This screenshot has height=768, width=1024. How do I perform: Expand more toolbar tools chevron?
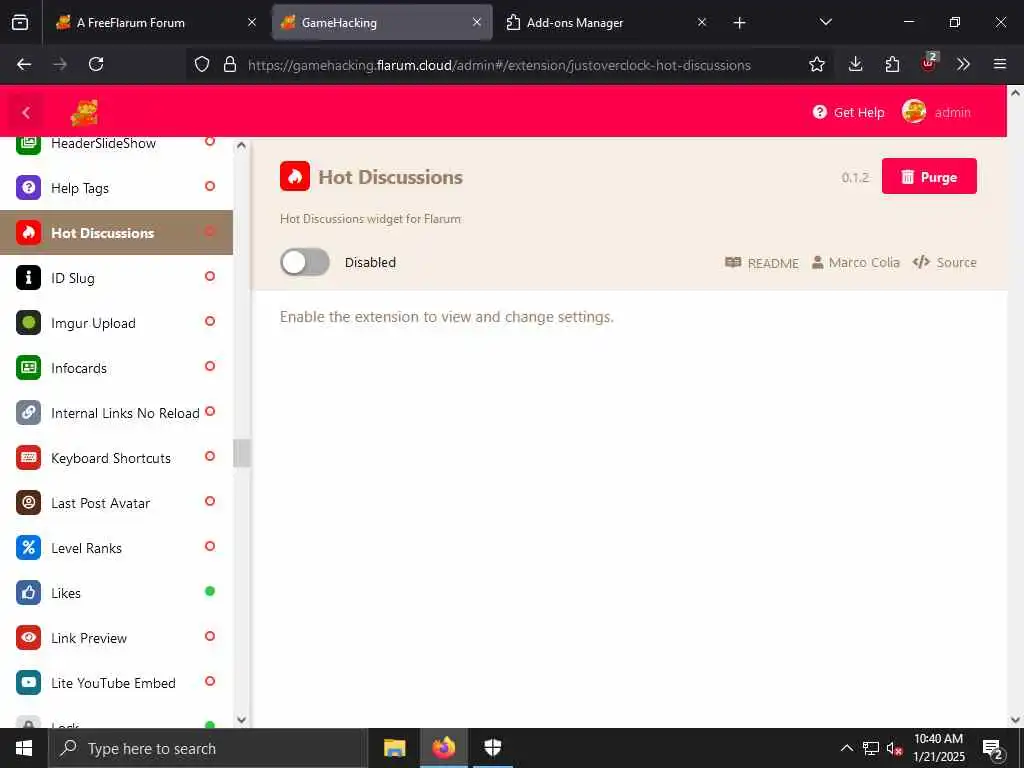pyautogui.click(x=963, y=64)
